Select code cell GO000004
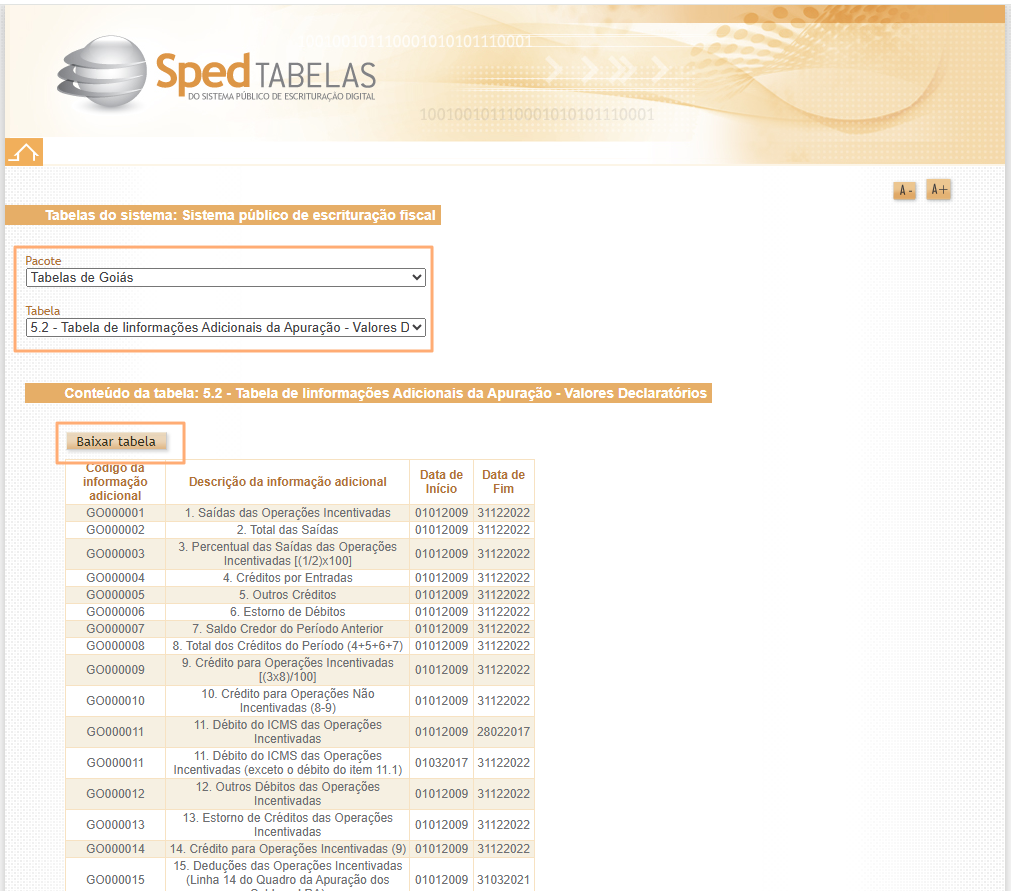The width and height of the screenshot is (1011, 891). 115,578
